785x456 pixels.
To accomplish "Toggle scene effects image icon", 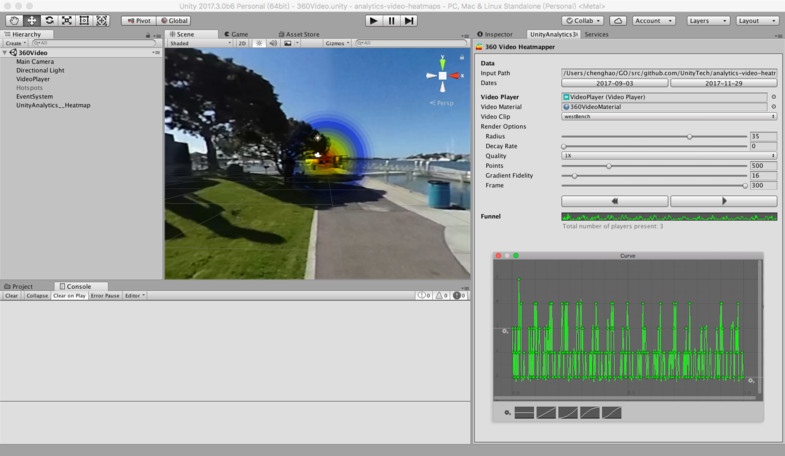I will coord(288,43).
